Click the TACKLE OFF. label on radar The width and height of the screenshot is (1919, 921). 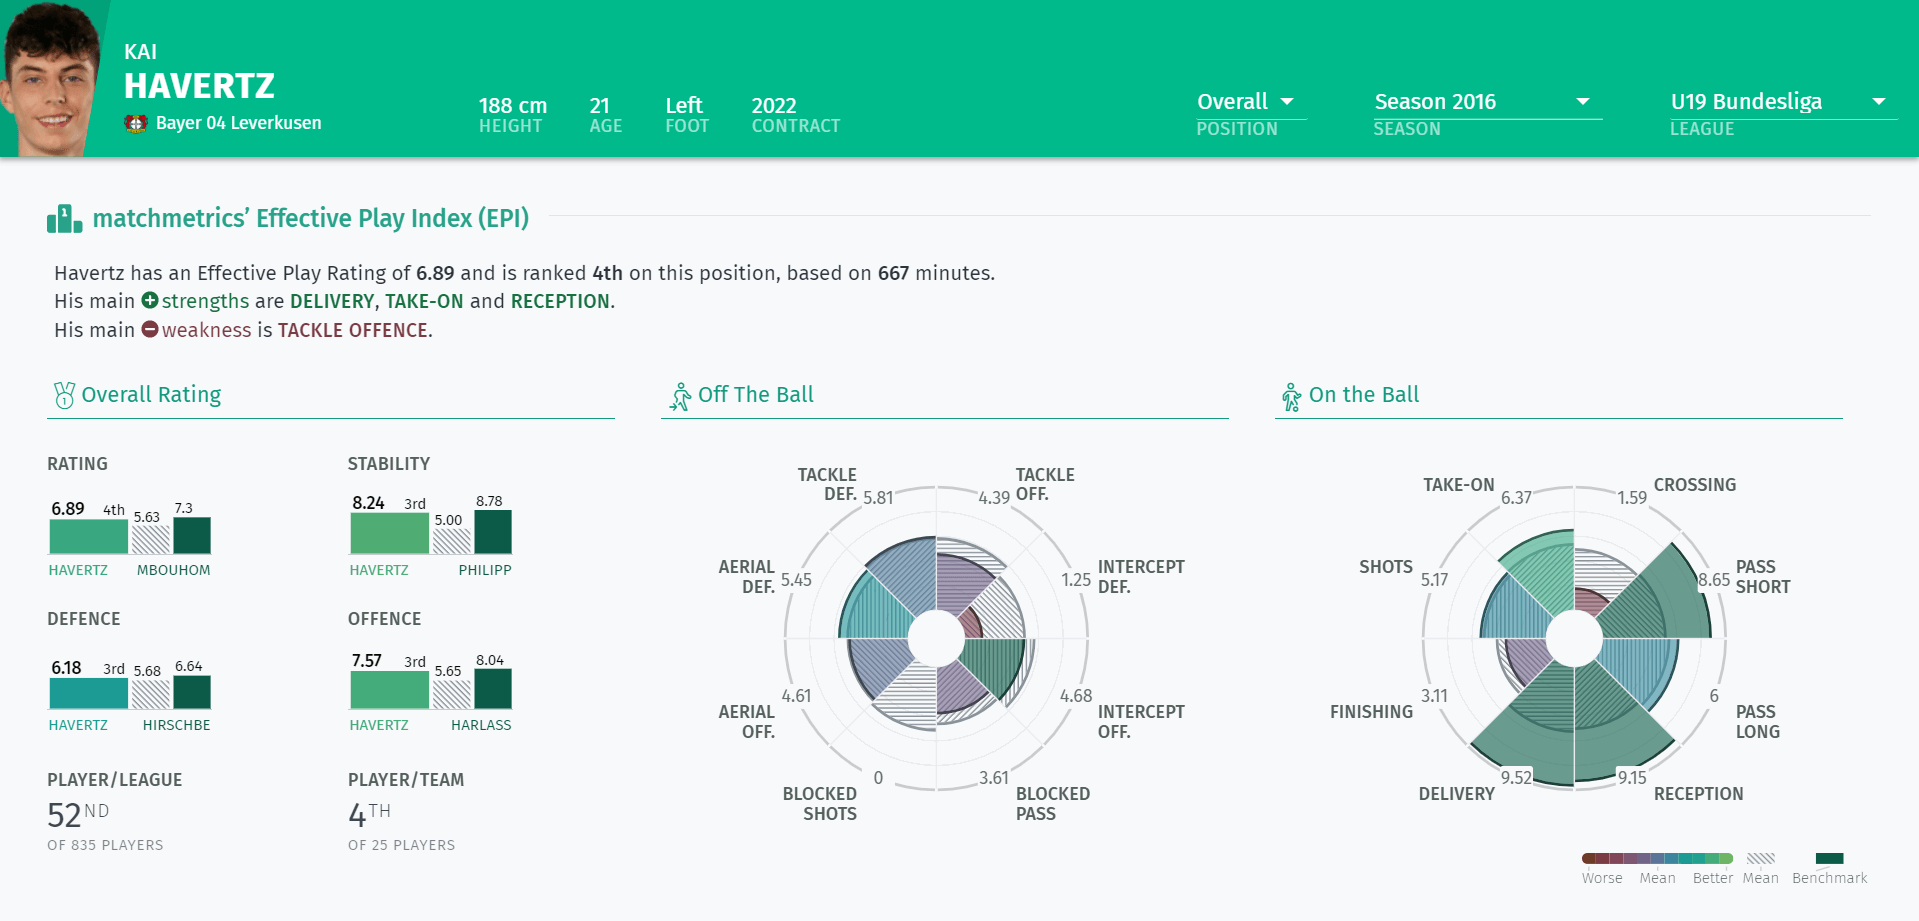pyautogui.click(x=1045, y=484)
